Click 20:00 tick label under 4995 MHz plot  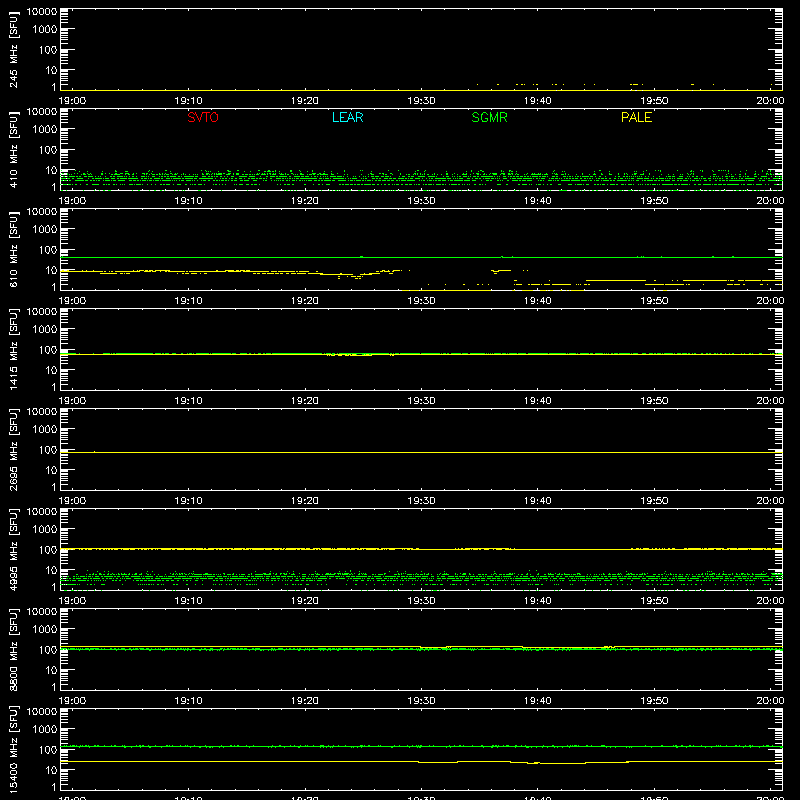point(770,601)
